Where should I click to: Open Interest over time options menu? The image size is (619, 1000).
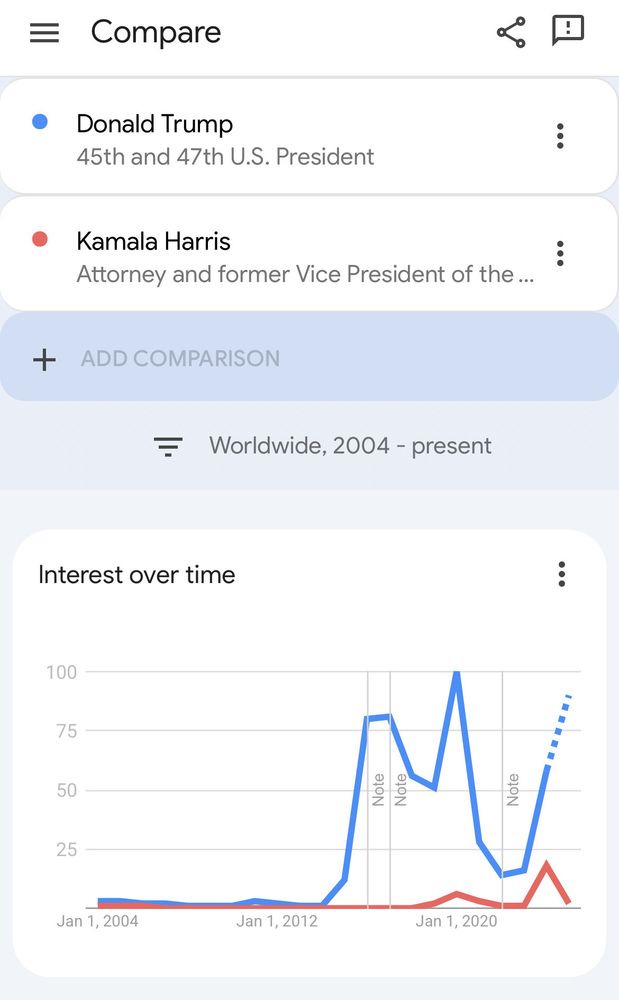561,574
